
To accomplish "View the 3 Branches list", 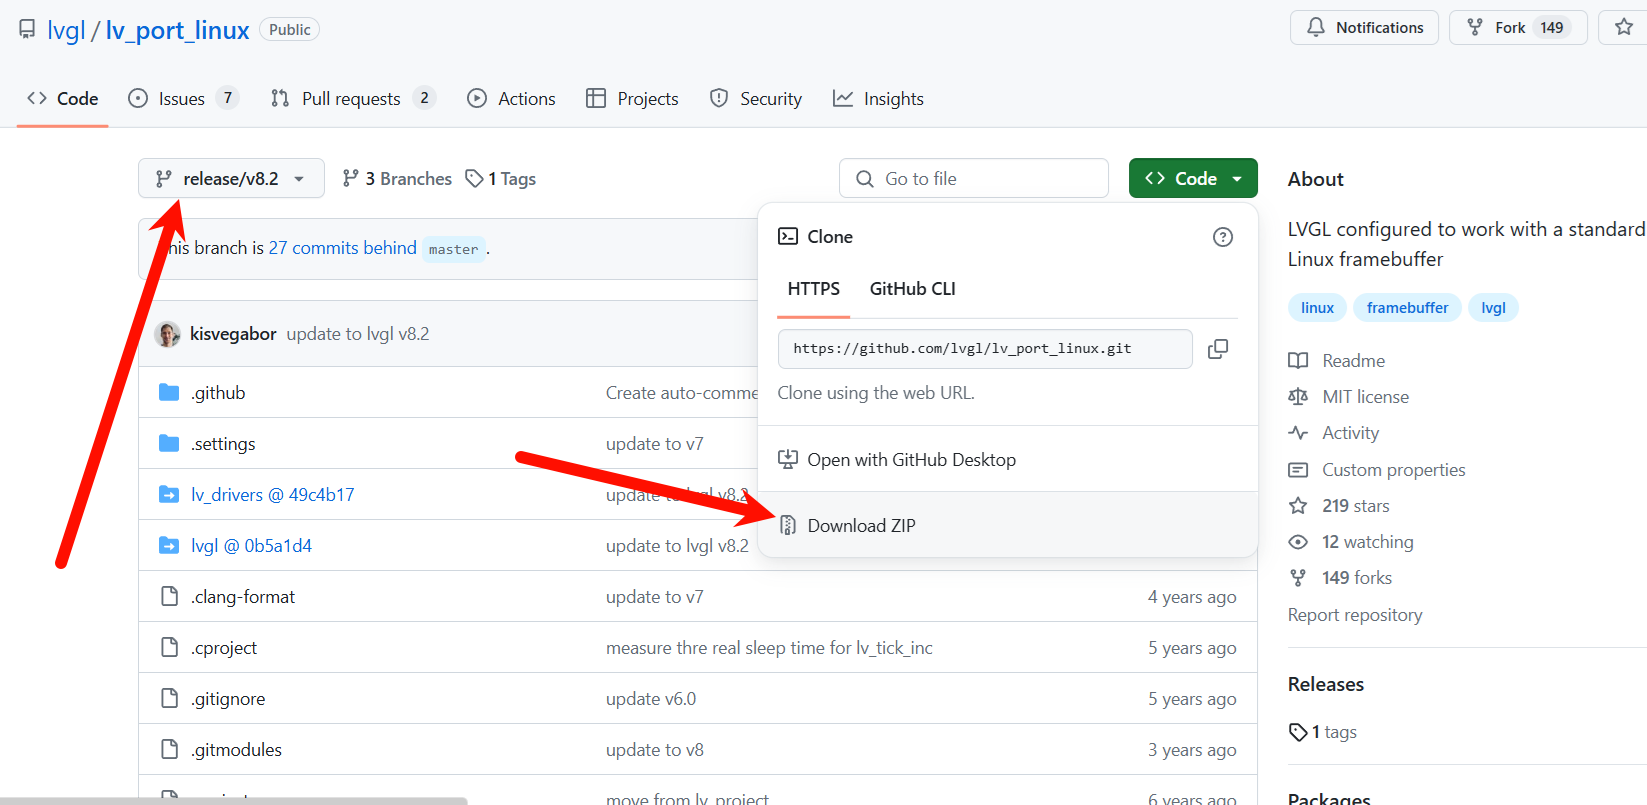I will [397, 178].
